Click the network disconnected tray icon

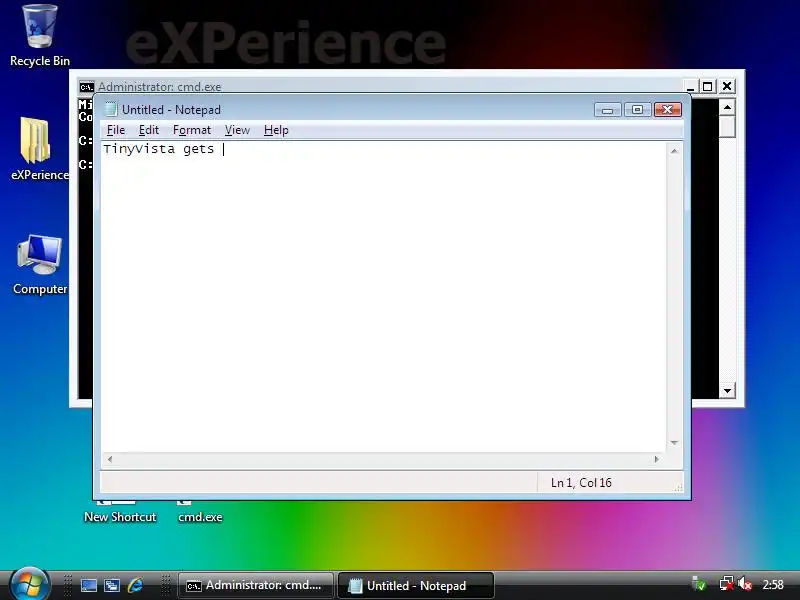pyautogui.click(x=726, y=584)
